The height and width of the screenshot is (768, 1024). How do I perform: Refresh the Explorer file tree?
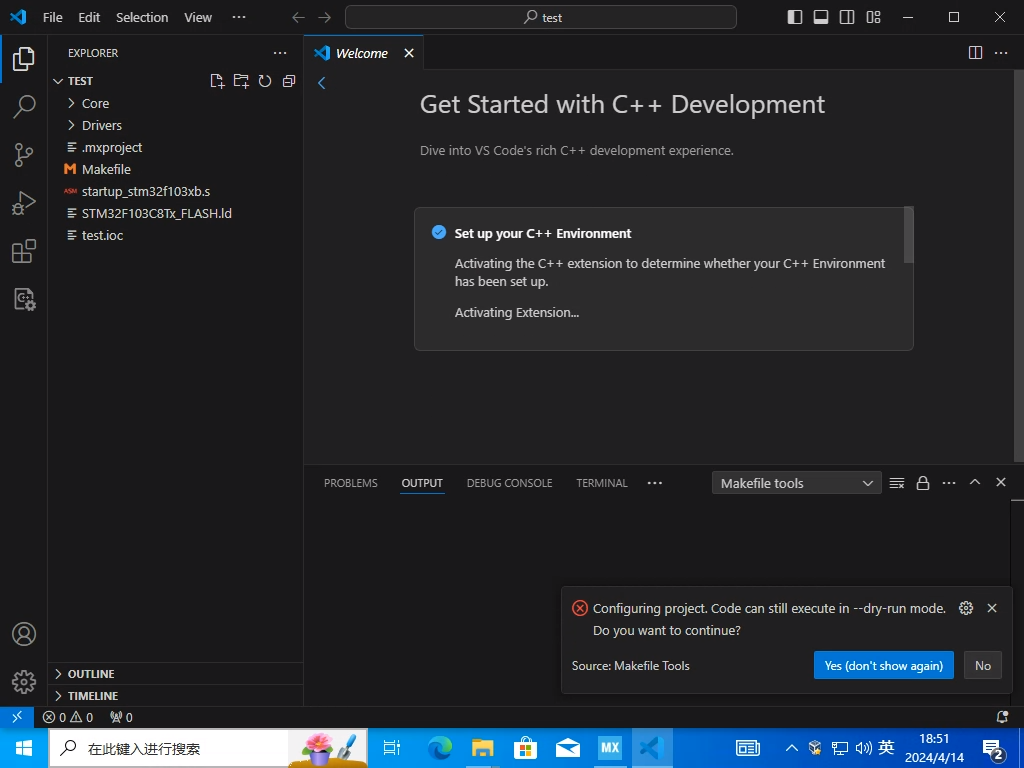(265, 81)
